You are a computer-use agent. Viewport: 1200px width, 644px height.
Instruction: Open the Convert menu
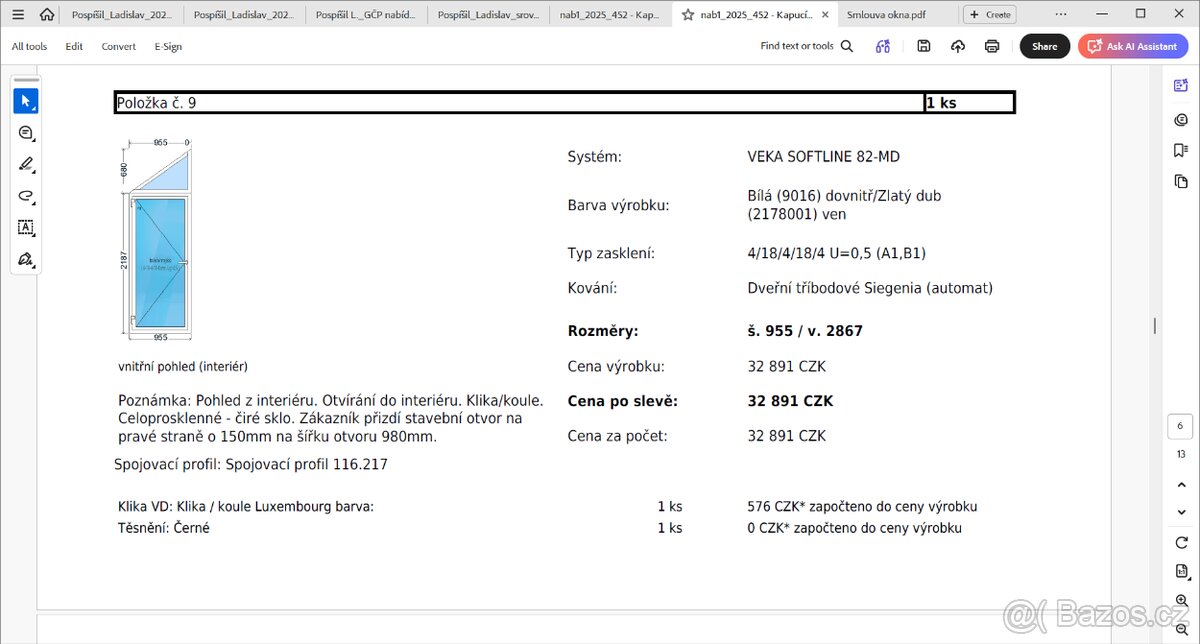pyautogui.click(x=118, y=46)
